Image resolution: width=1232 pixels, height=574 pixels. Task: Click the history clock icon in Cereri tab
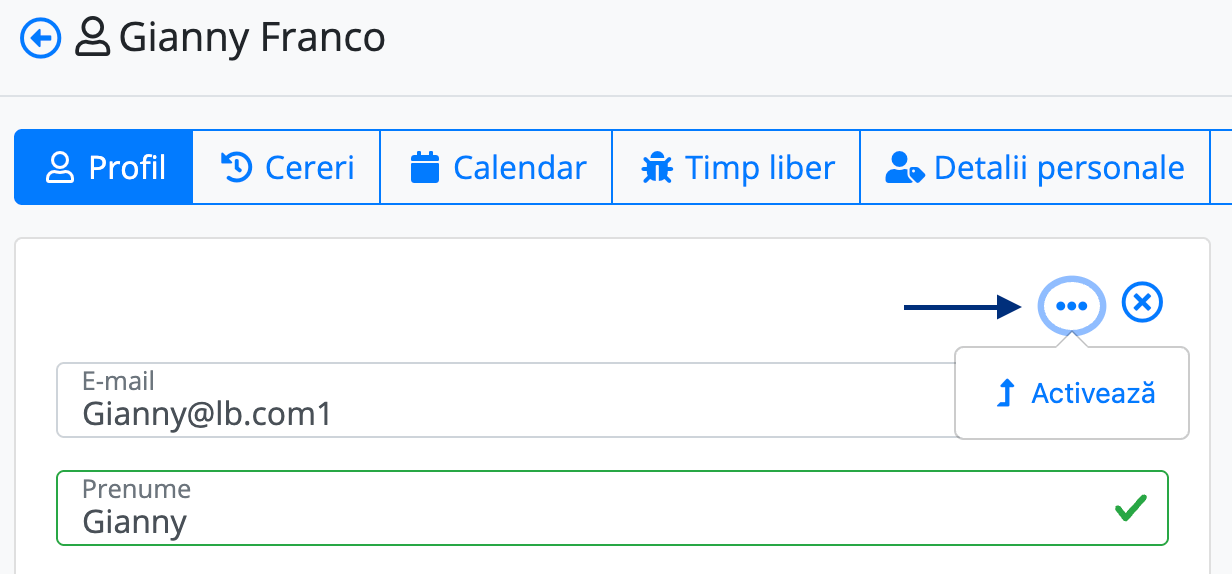(236, 167)
